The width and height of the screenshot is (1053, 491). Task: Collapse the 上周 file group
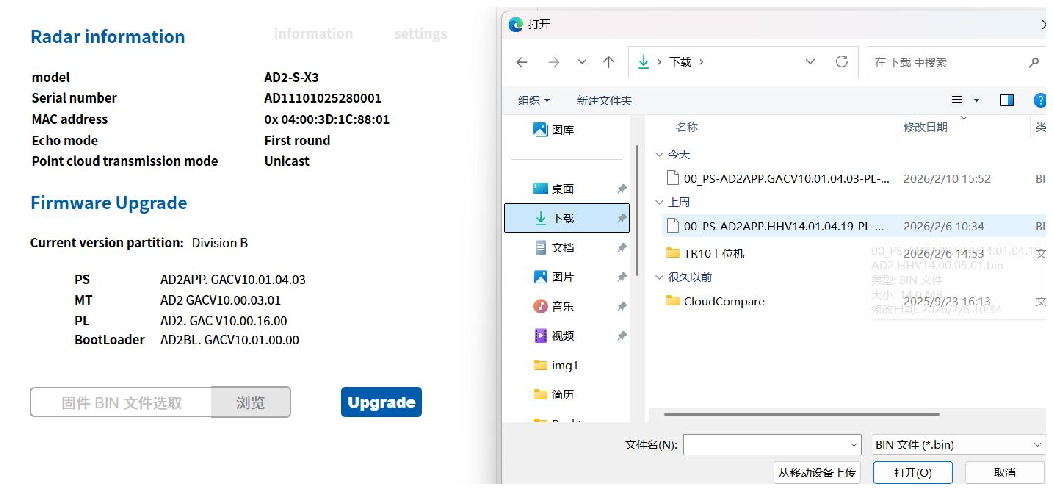coord(659,202)
